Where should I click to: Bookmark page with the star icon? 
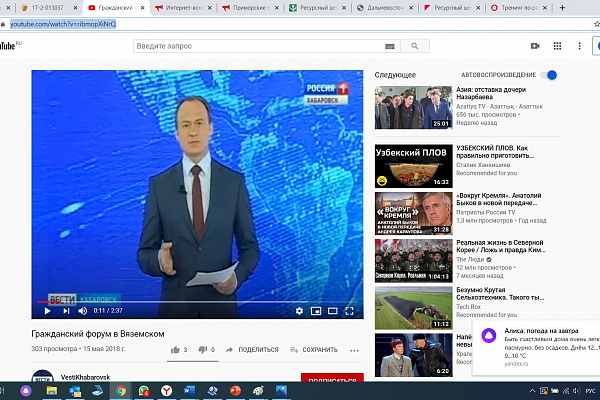[x=597, y=24]
